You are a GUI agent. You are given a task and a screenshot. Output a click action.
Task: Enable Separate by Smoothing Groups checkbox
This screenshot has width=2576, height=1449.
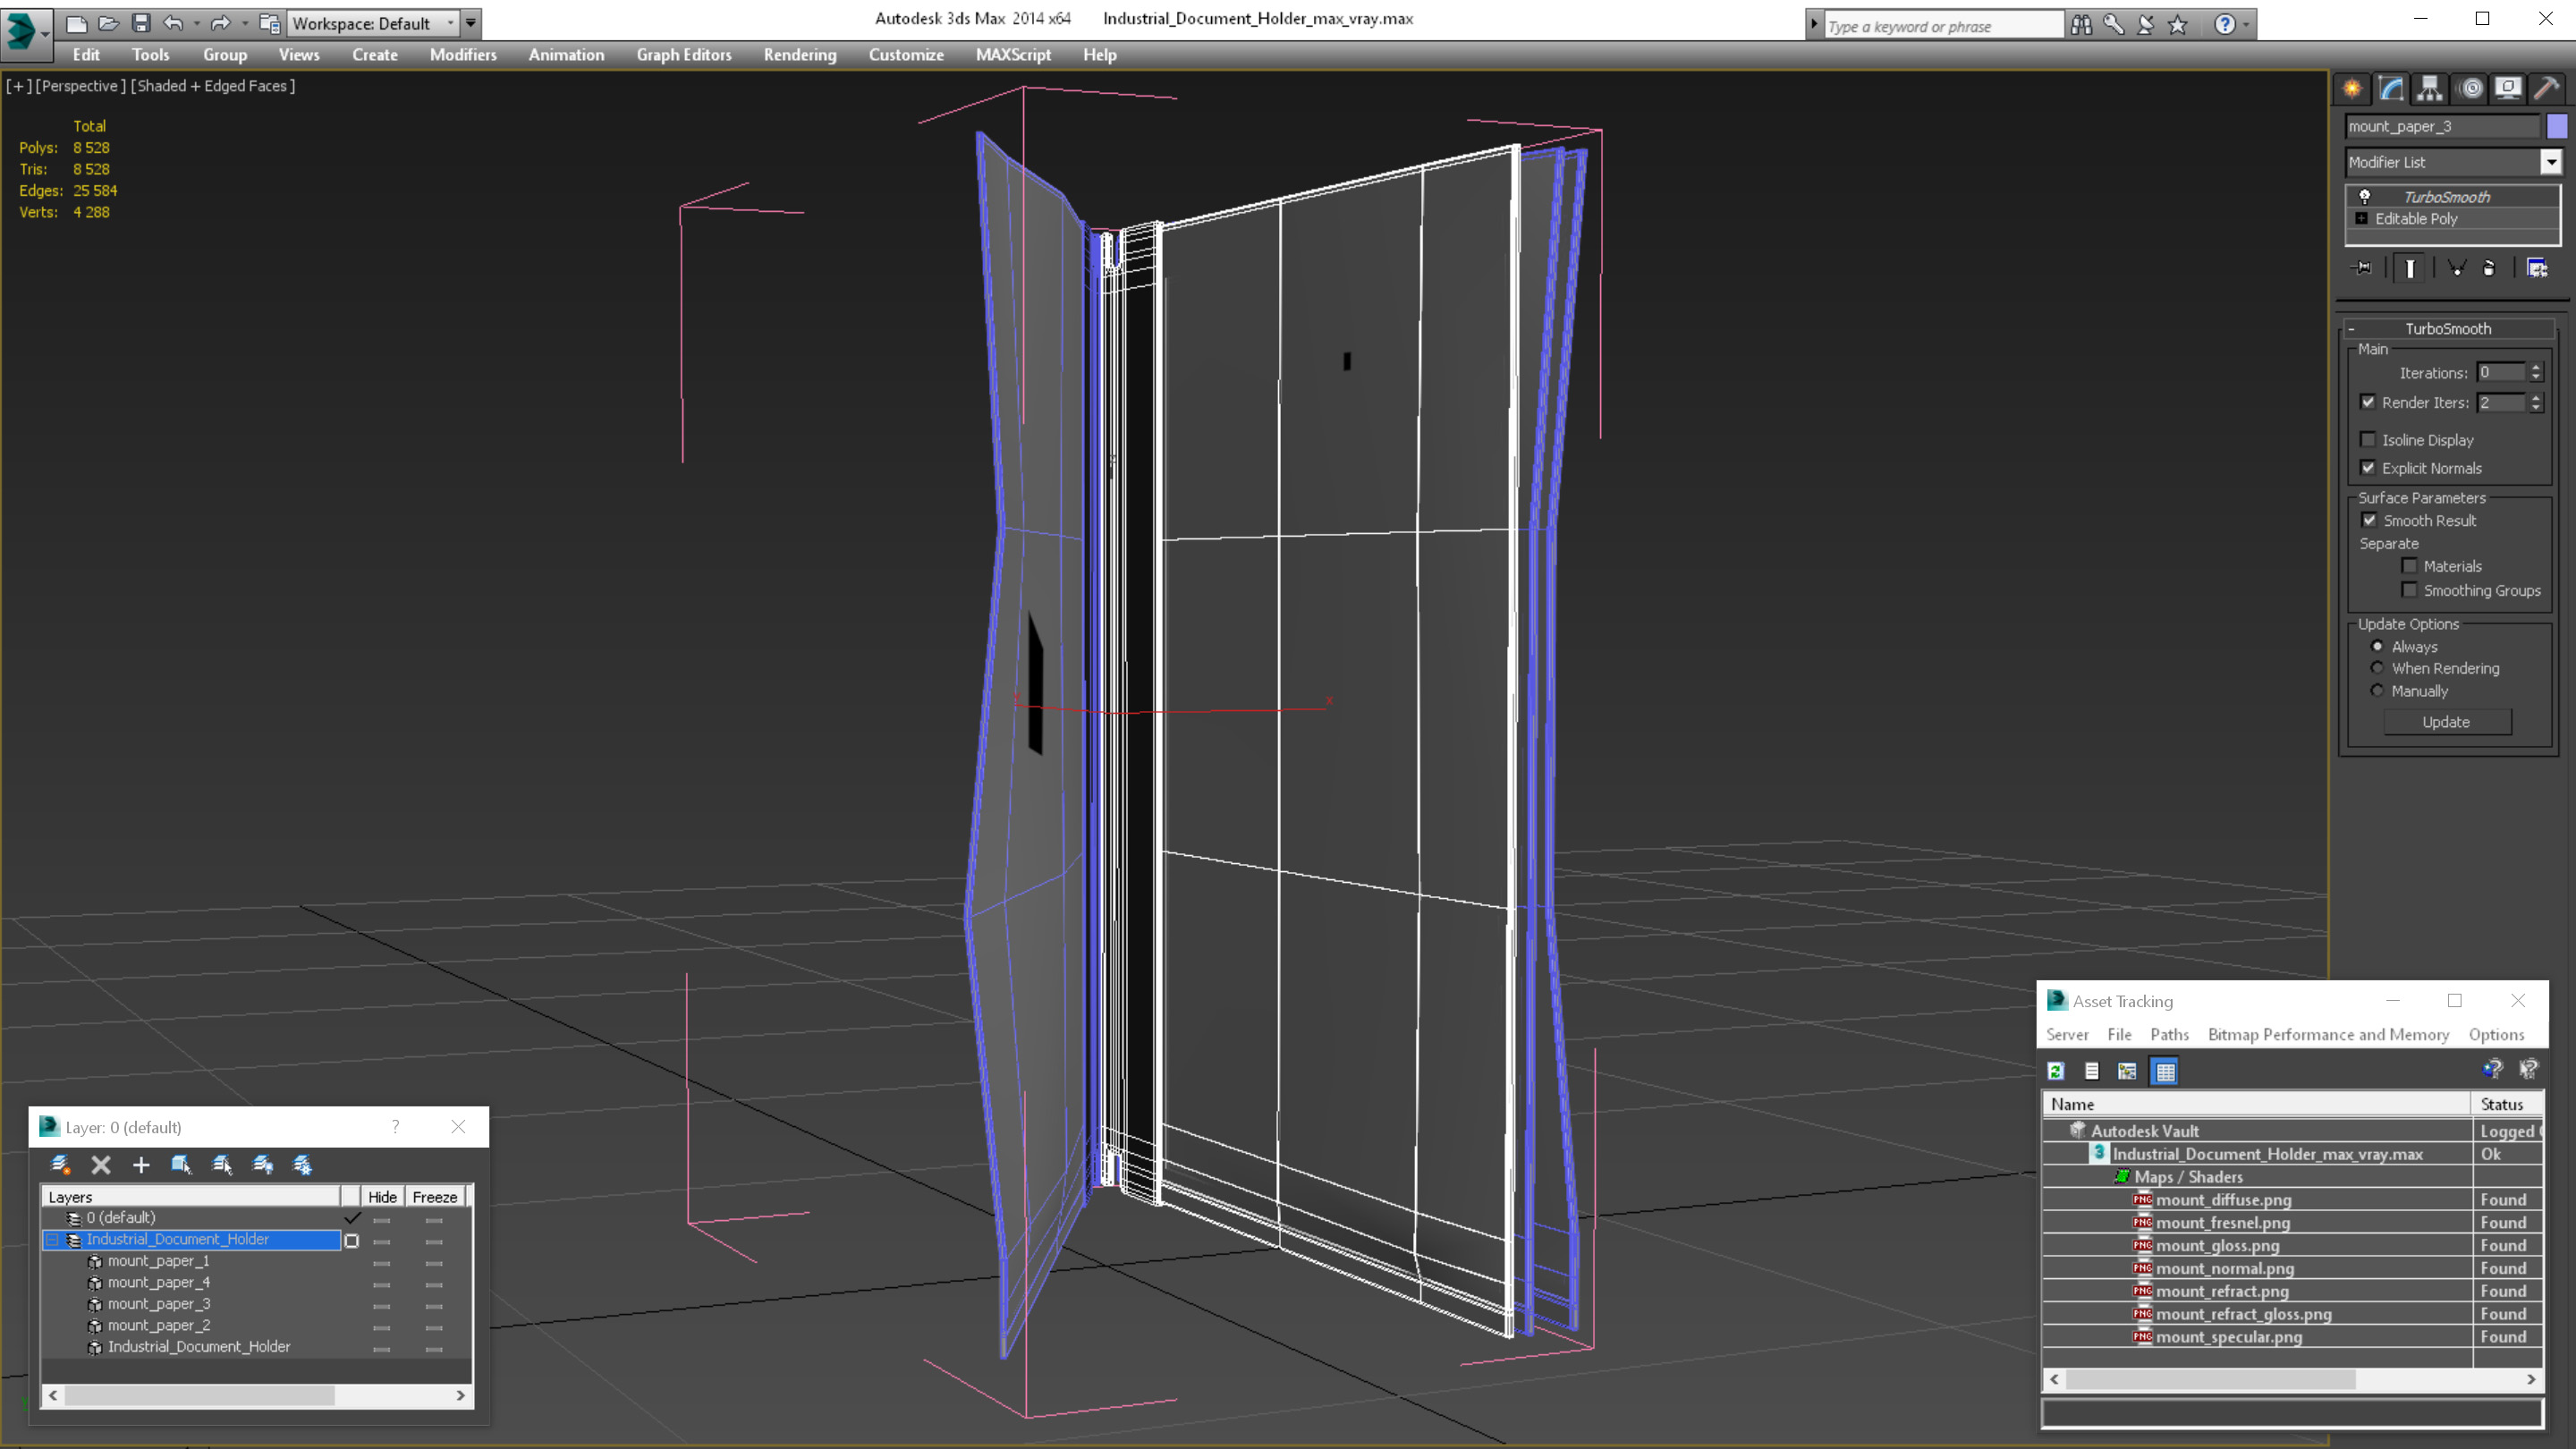2410,590
